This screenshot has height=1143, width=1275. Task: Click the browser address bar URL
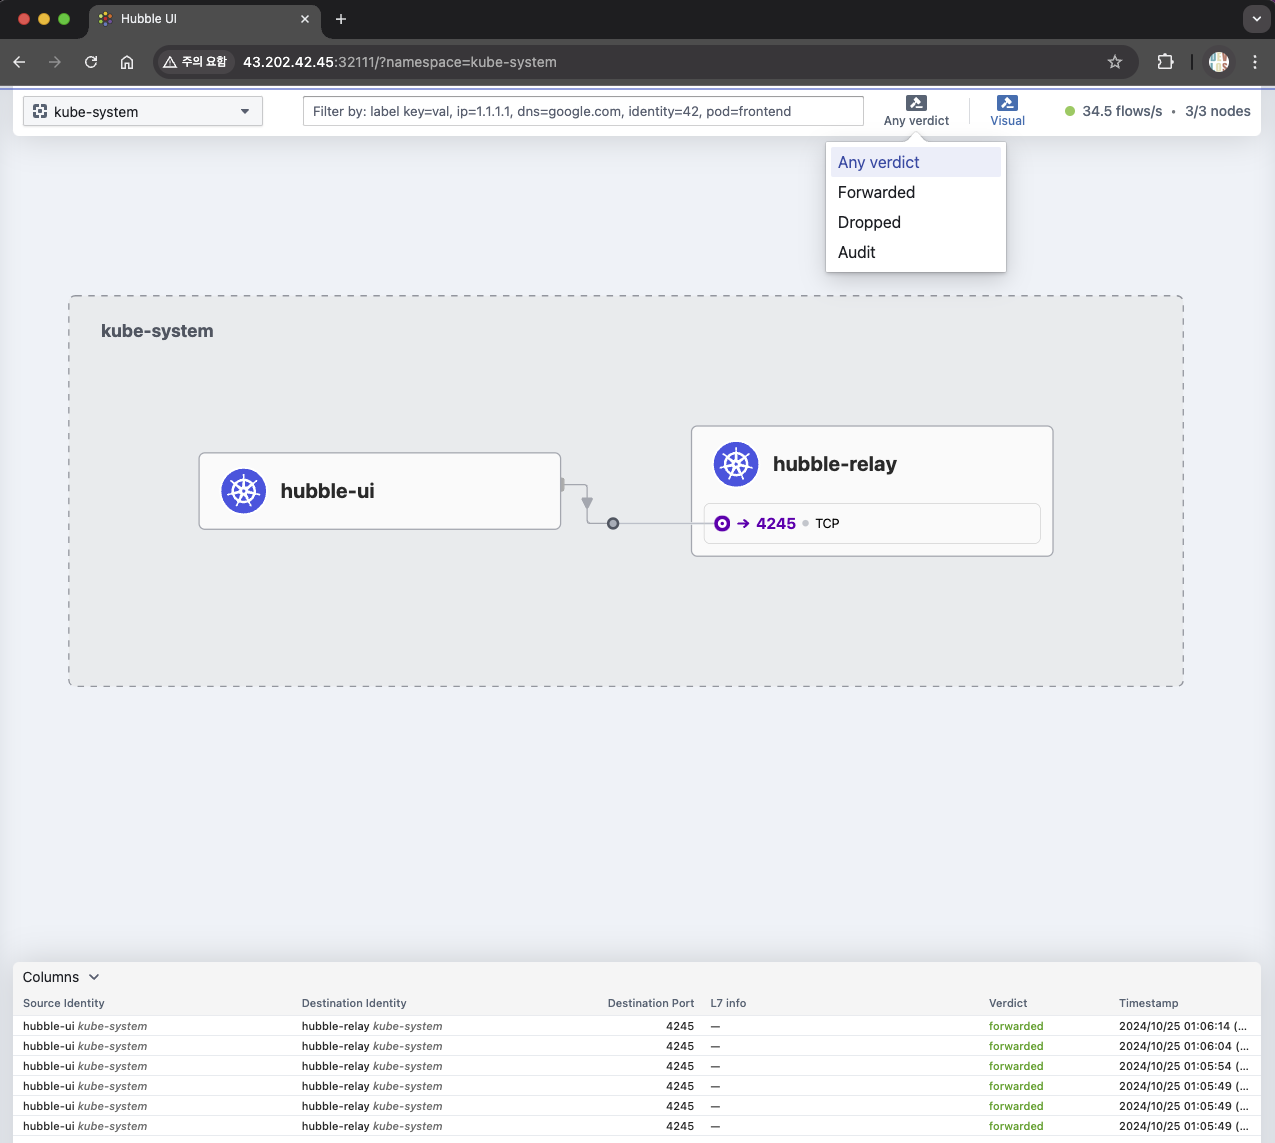(x=400, y=62)
